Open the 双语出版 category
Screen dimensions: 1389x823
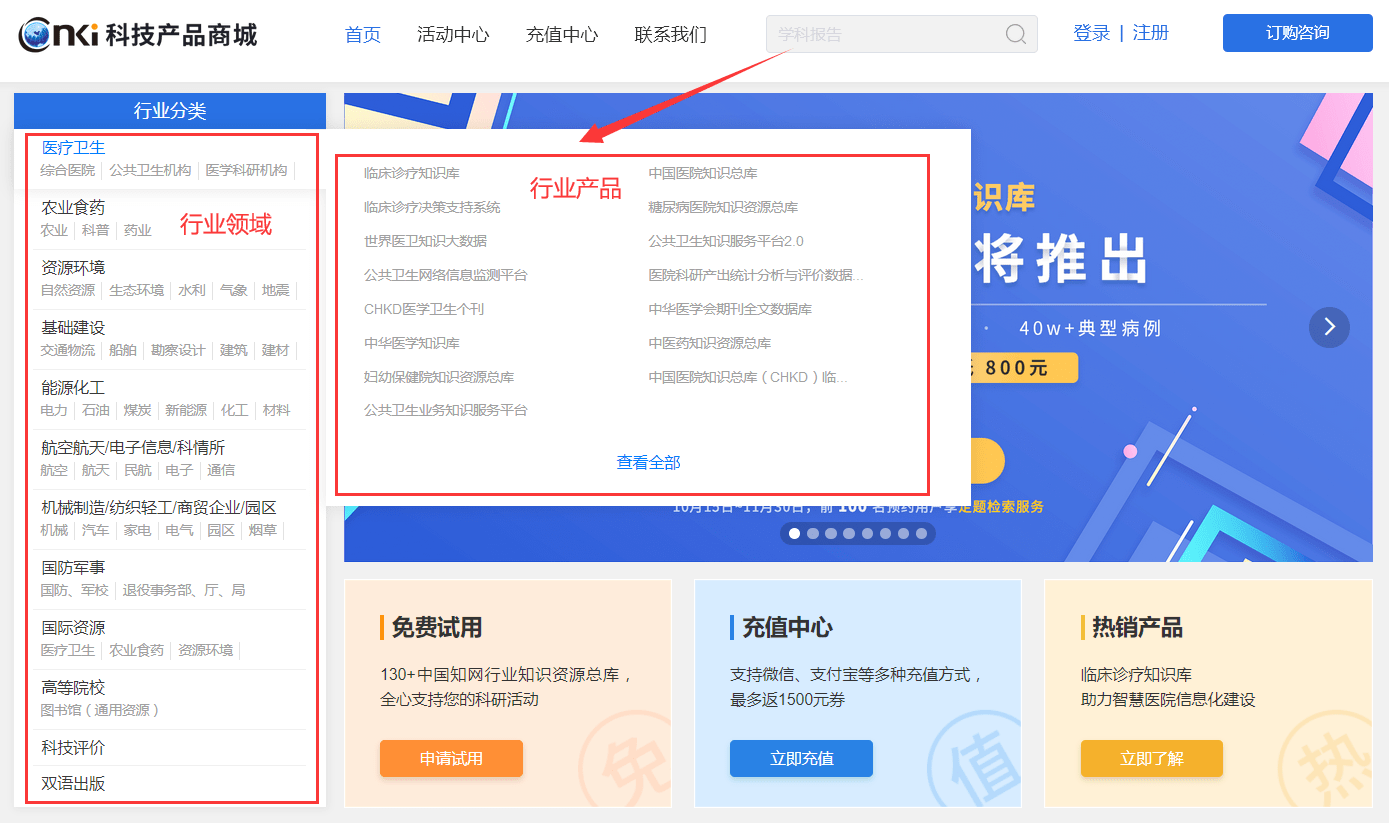[x=73, y=784]
